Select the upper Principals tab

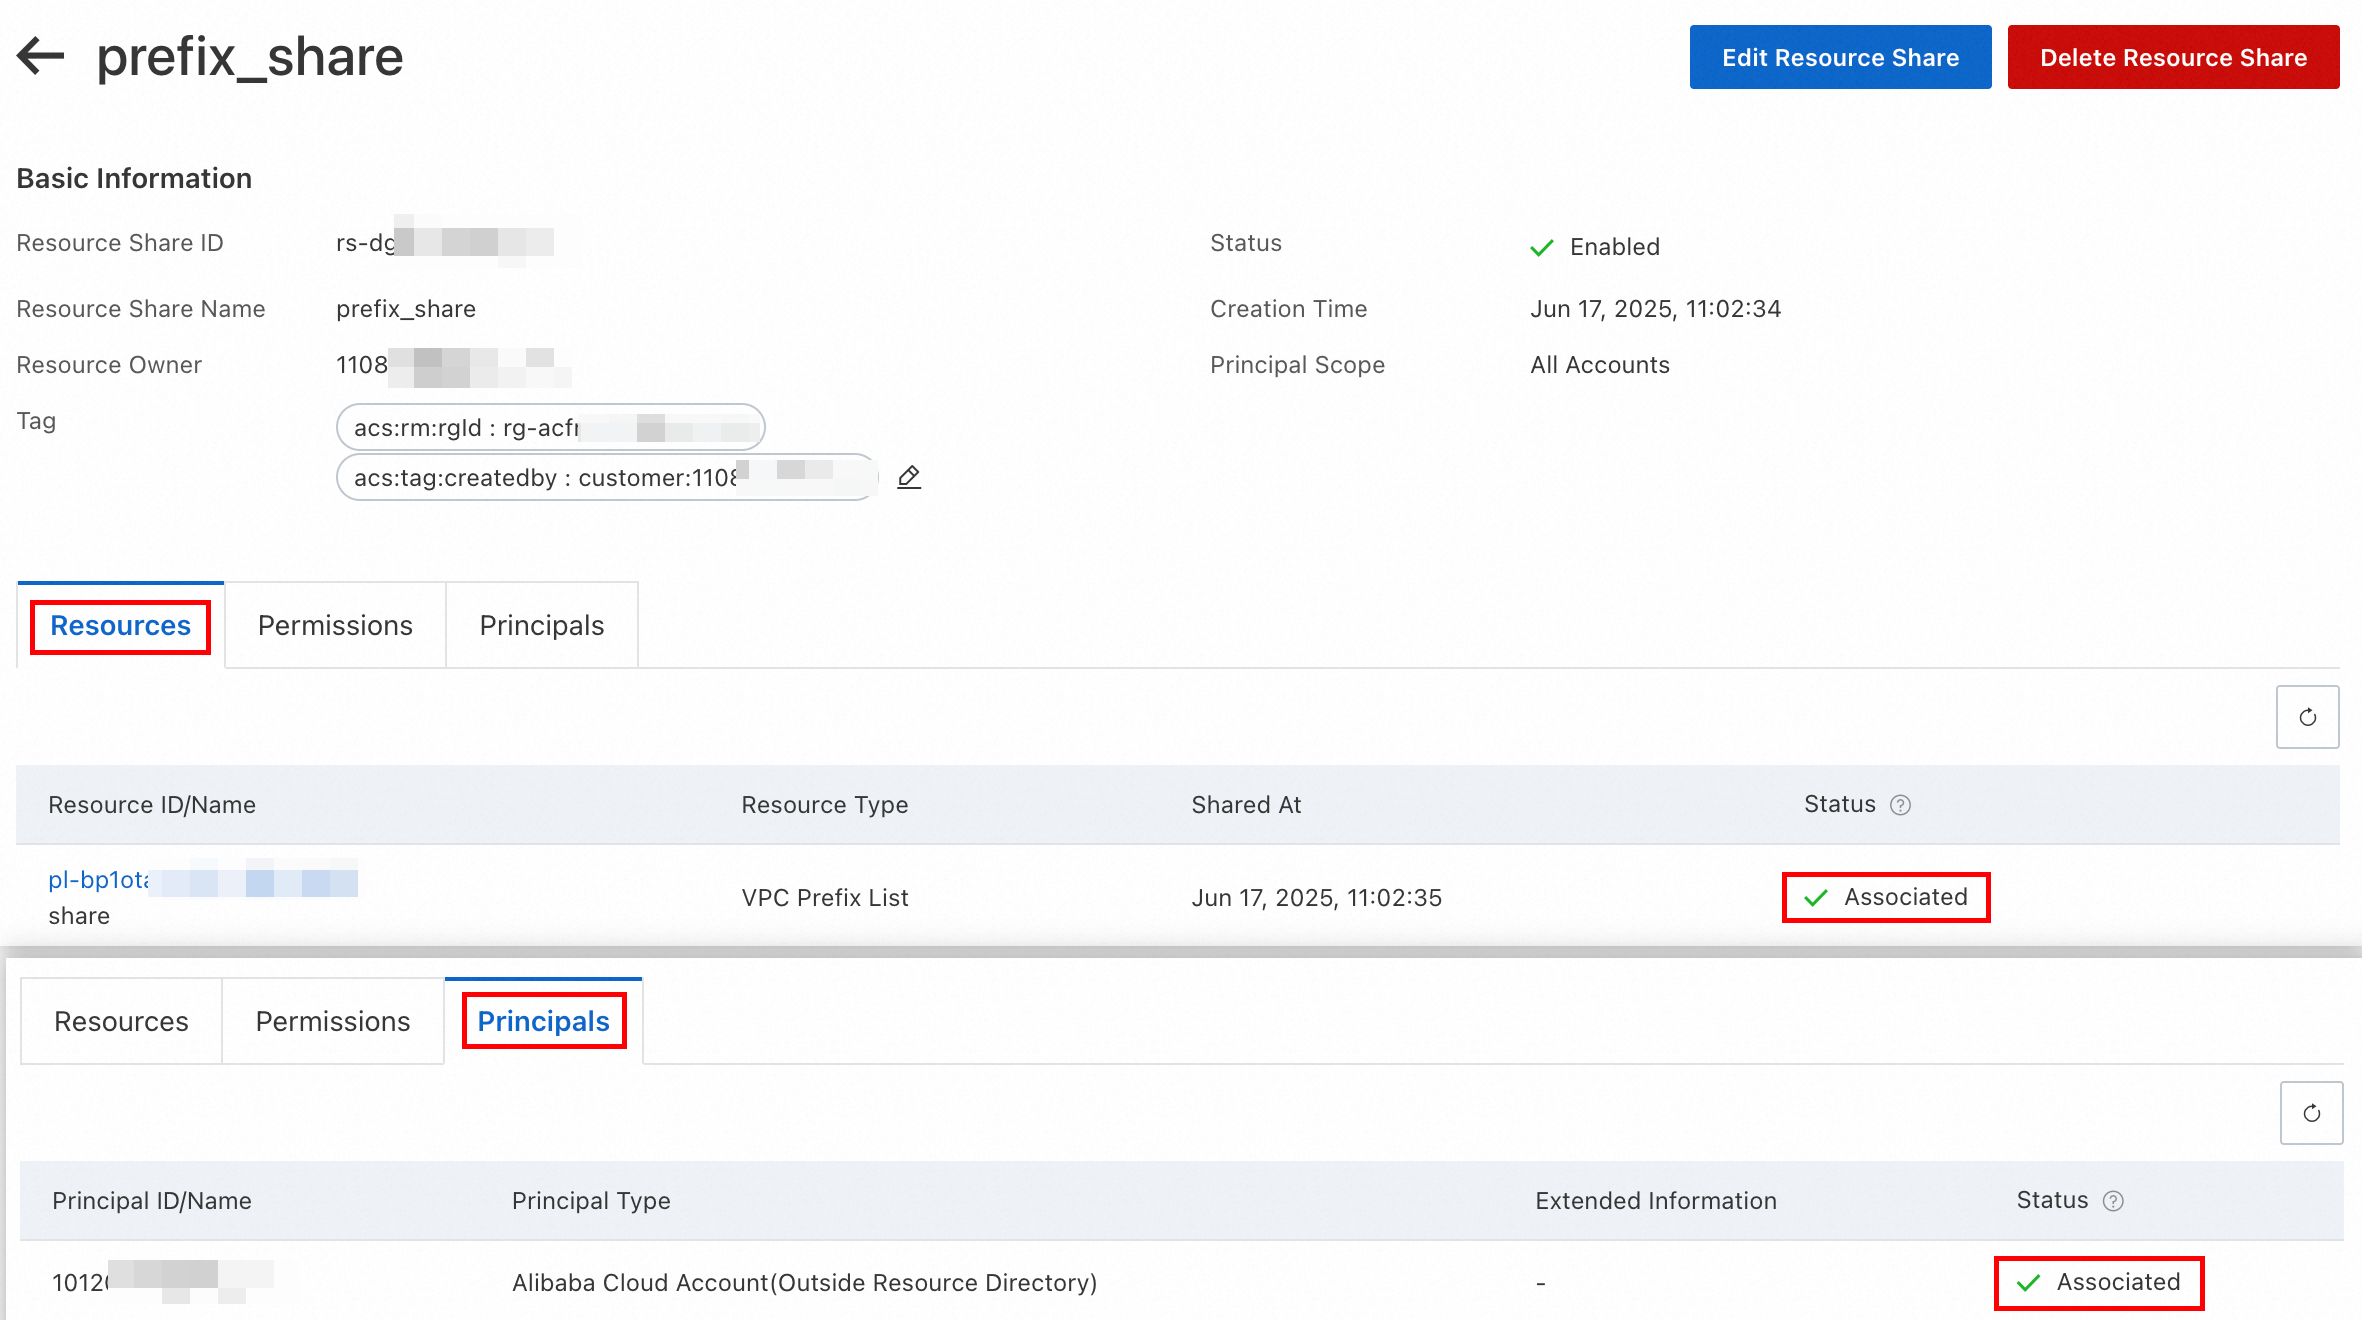pos(541,626)
